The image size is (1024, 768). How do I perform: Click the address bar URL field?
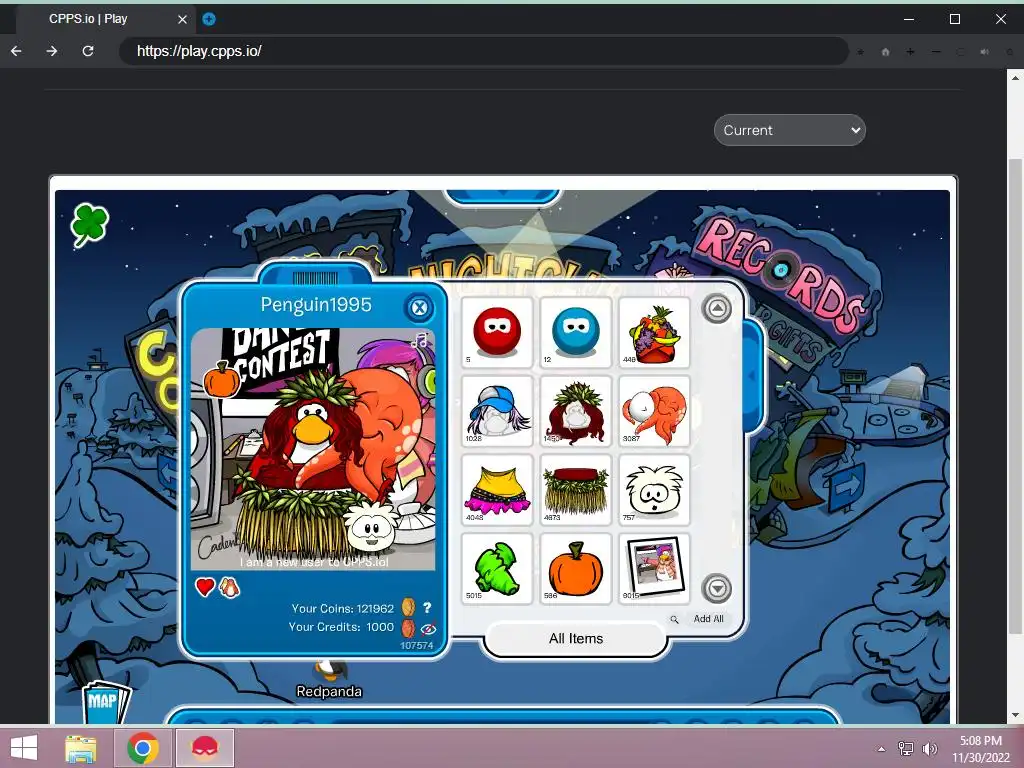tap(483, 51)
